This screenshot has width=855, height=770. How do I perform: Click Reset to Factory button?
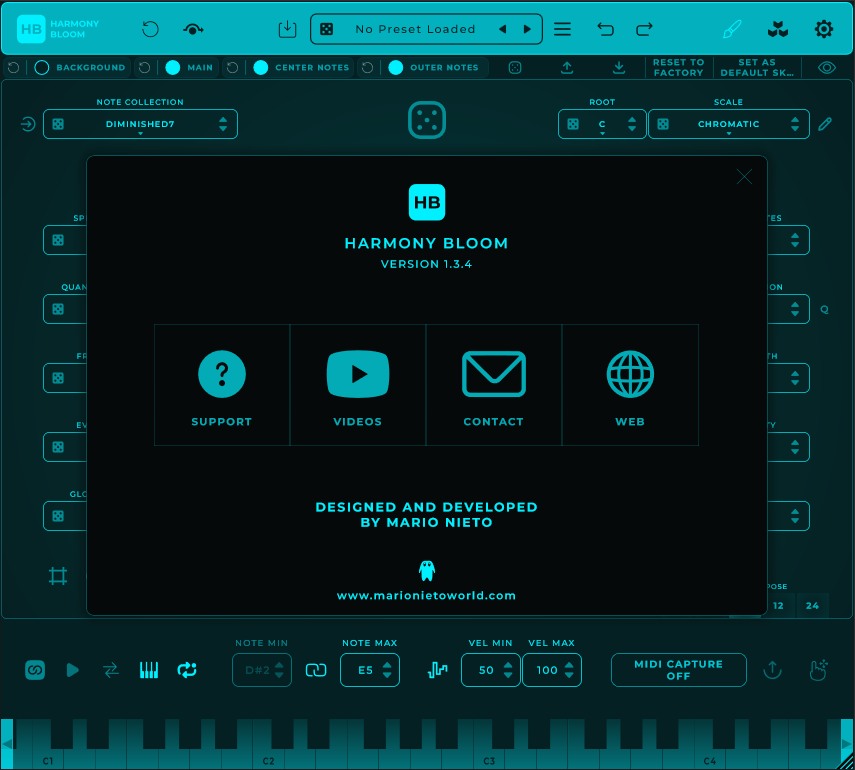coord(679,68)
